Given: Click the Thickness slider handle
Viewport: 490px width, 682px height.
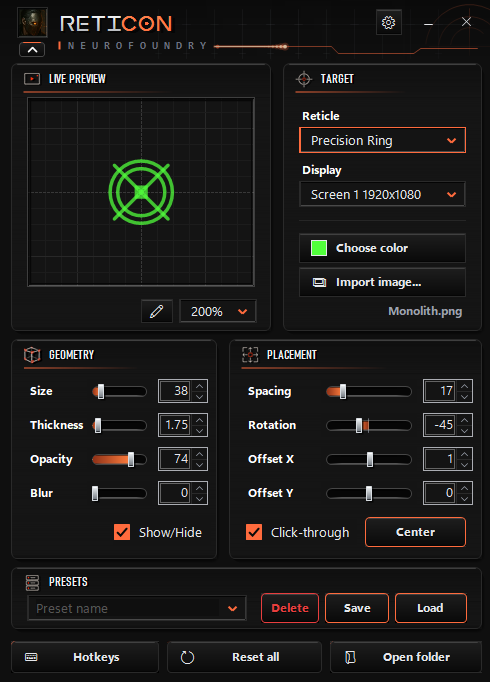Looking at the screenshot, I should 98,425.
